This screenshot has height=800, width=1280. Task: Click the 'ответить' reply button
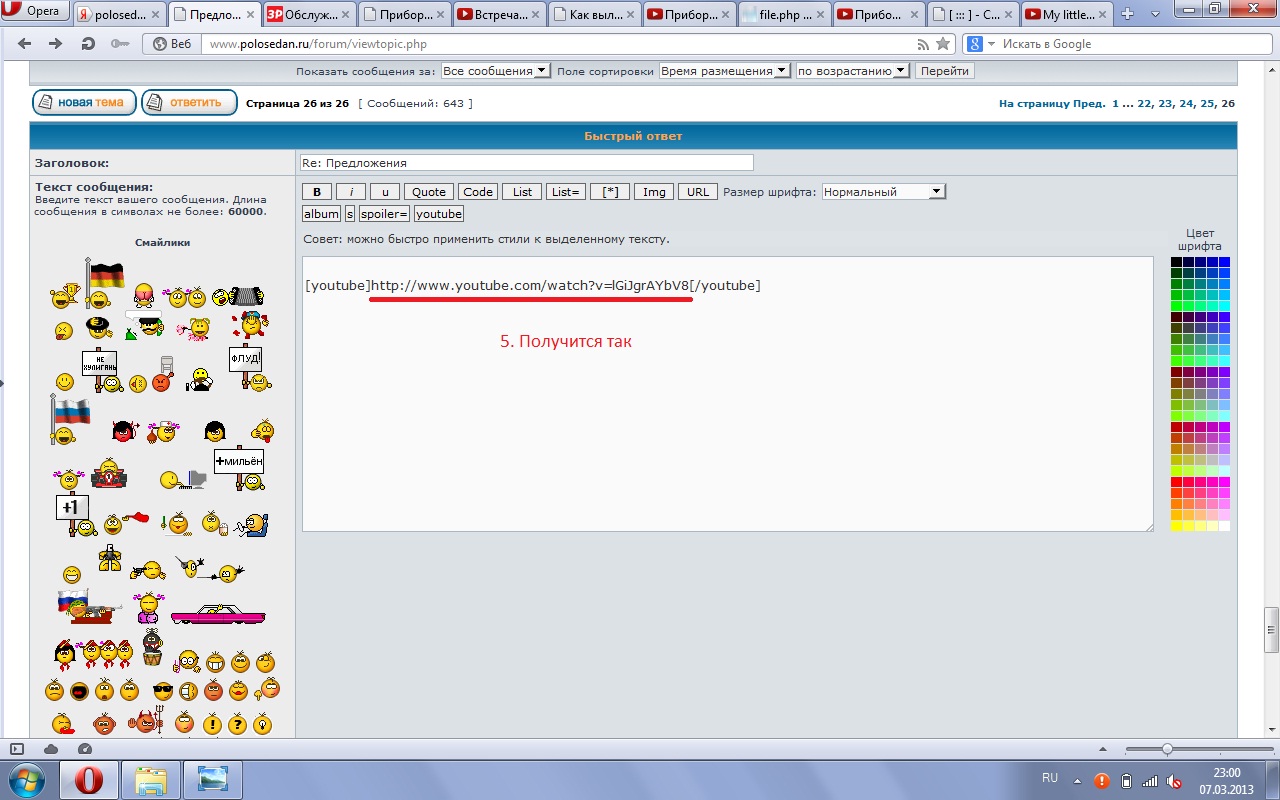coord(189,102)
